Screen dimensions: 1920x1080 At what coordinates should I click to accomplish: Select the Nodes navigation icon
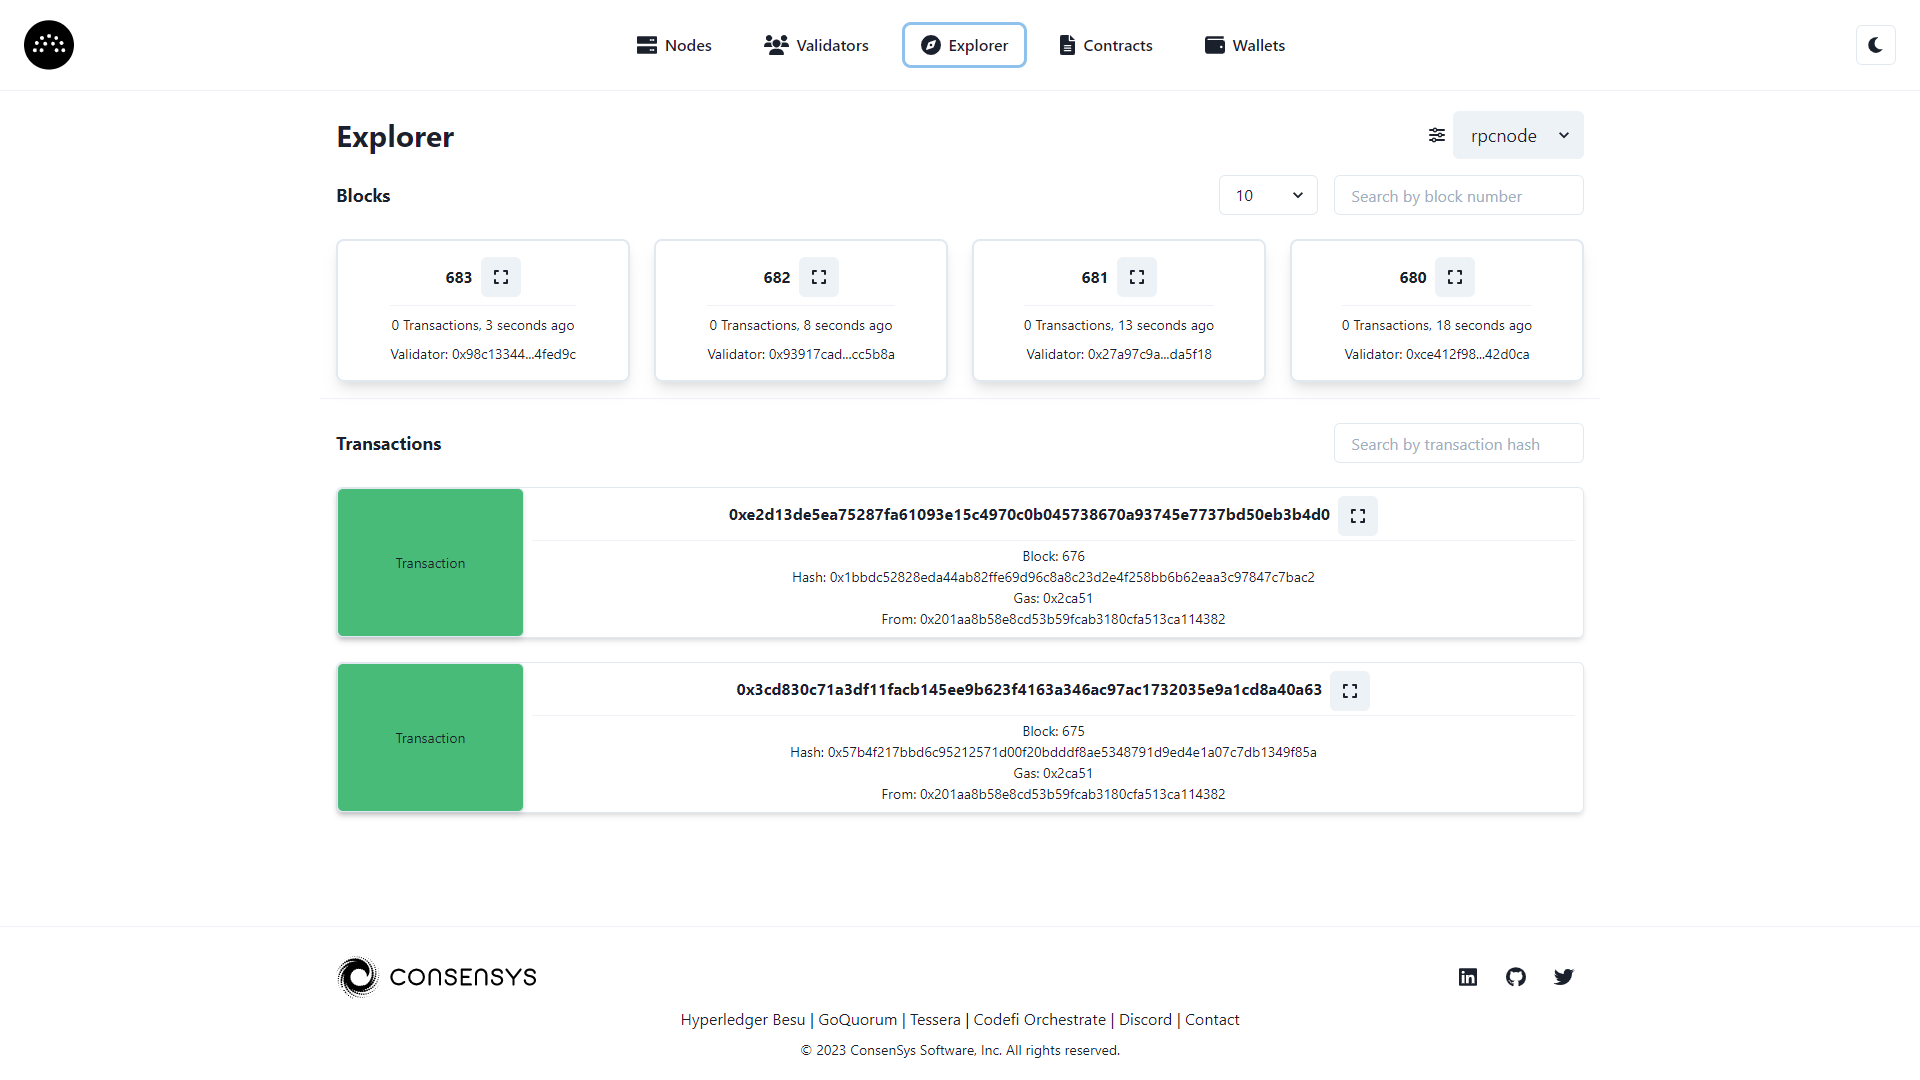click(645, 45)
